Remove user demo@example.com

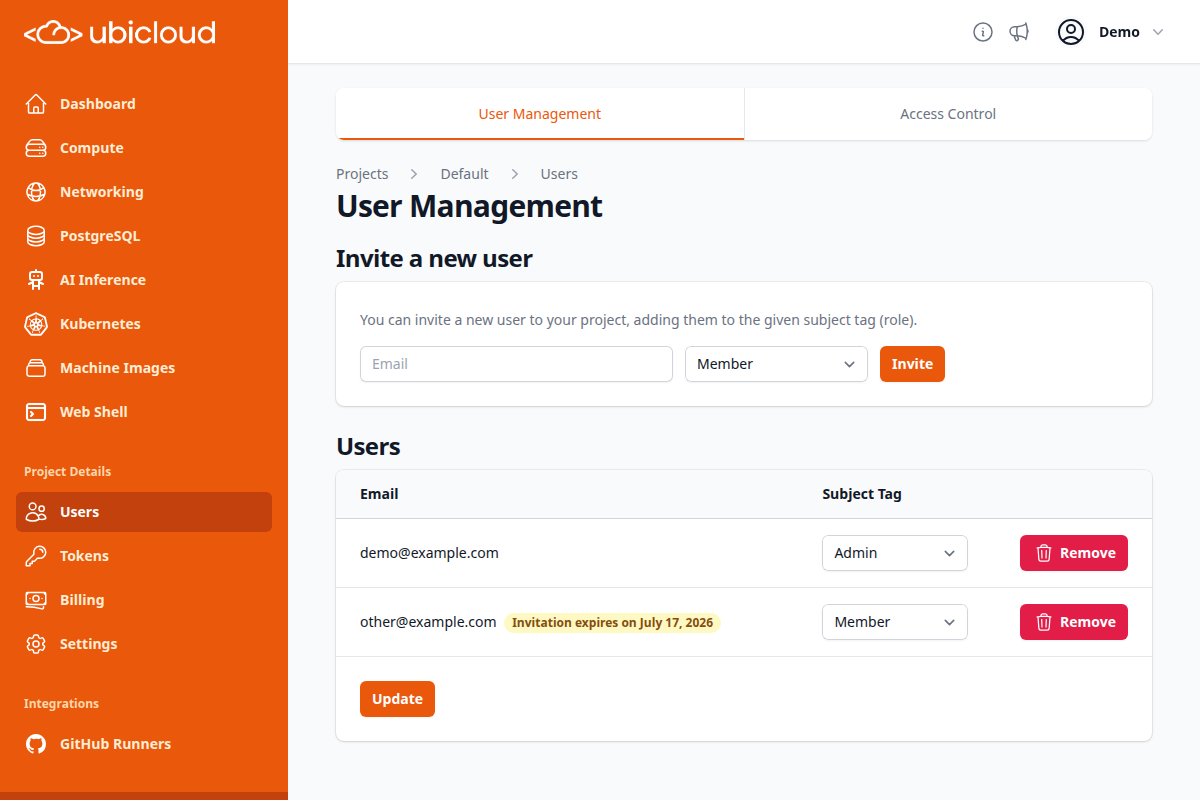coord(1074,553)
